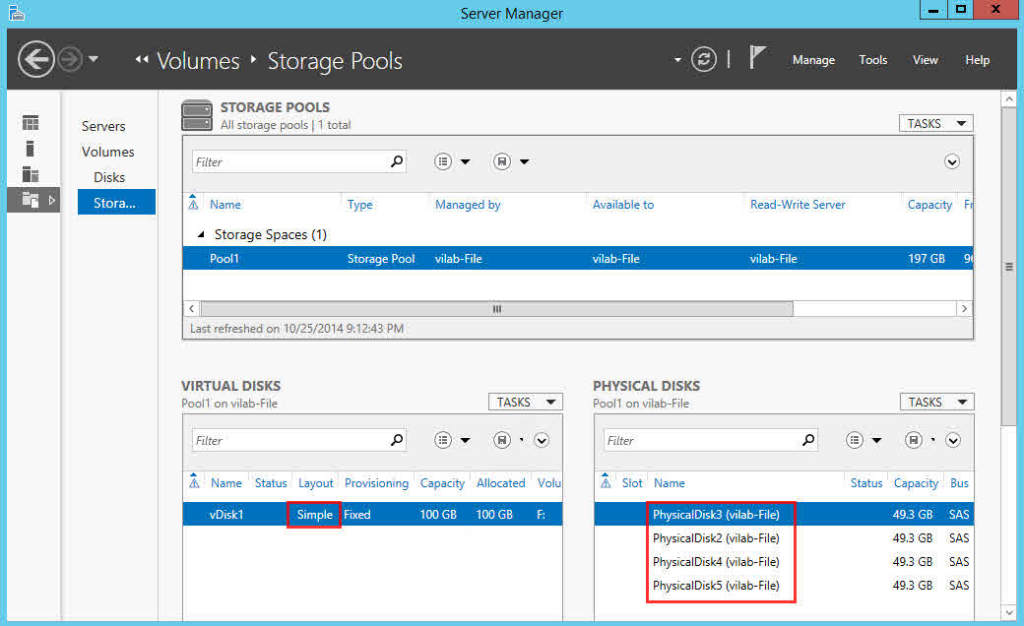Open the Virtual Disks saved queries icon
Screen dimensions: 1024x626
pyautogui.click(x=502, y=440)
